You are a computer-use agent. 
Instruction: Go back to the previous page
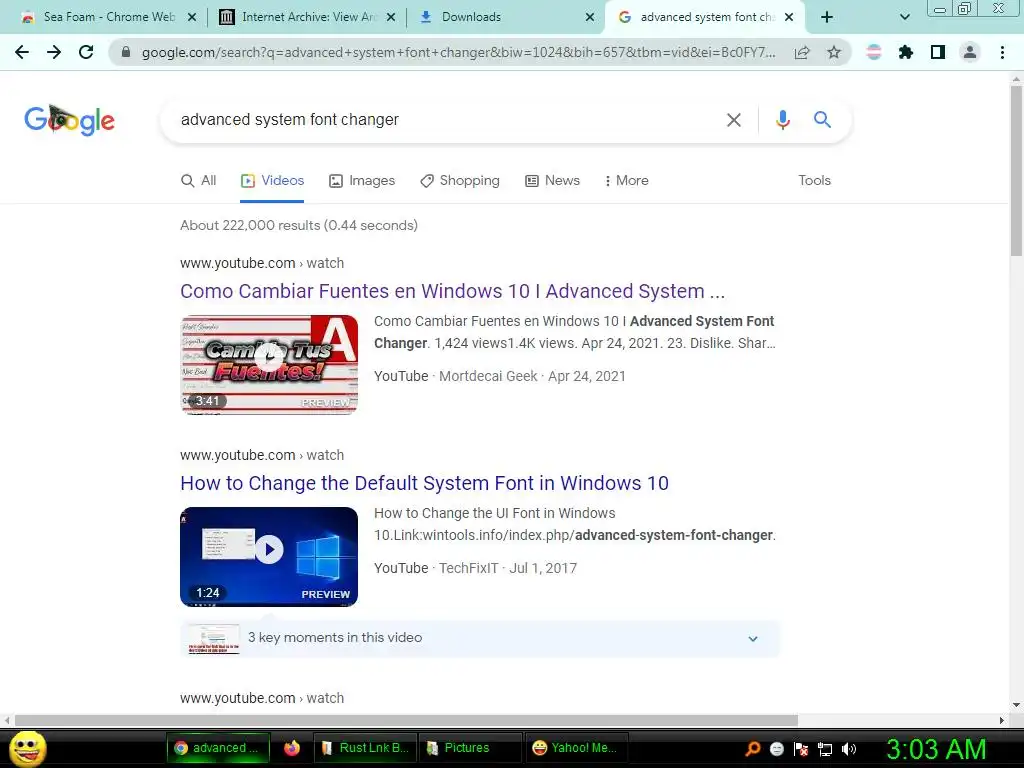coord(22,52)
